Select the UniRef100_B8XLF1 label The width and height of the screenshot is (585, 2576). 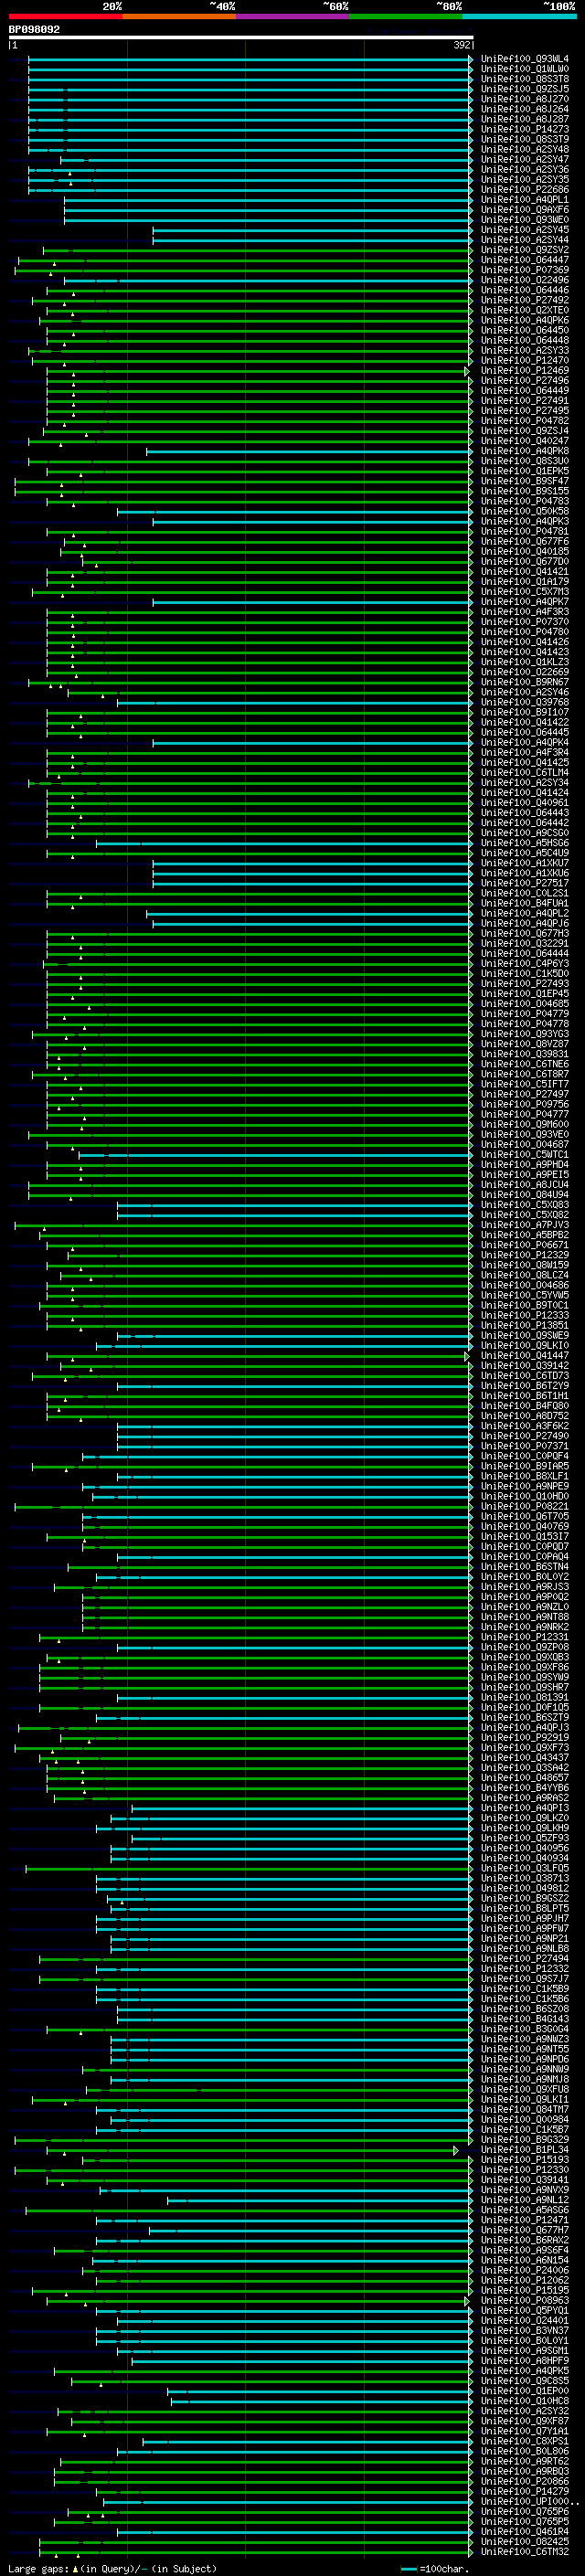[525, 1476]
